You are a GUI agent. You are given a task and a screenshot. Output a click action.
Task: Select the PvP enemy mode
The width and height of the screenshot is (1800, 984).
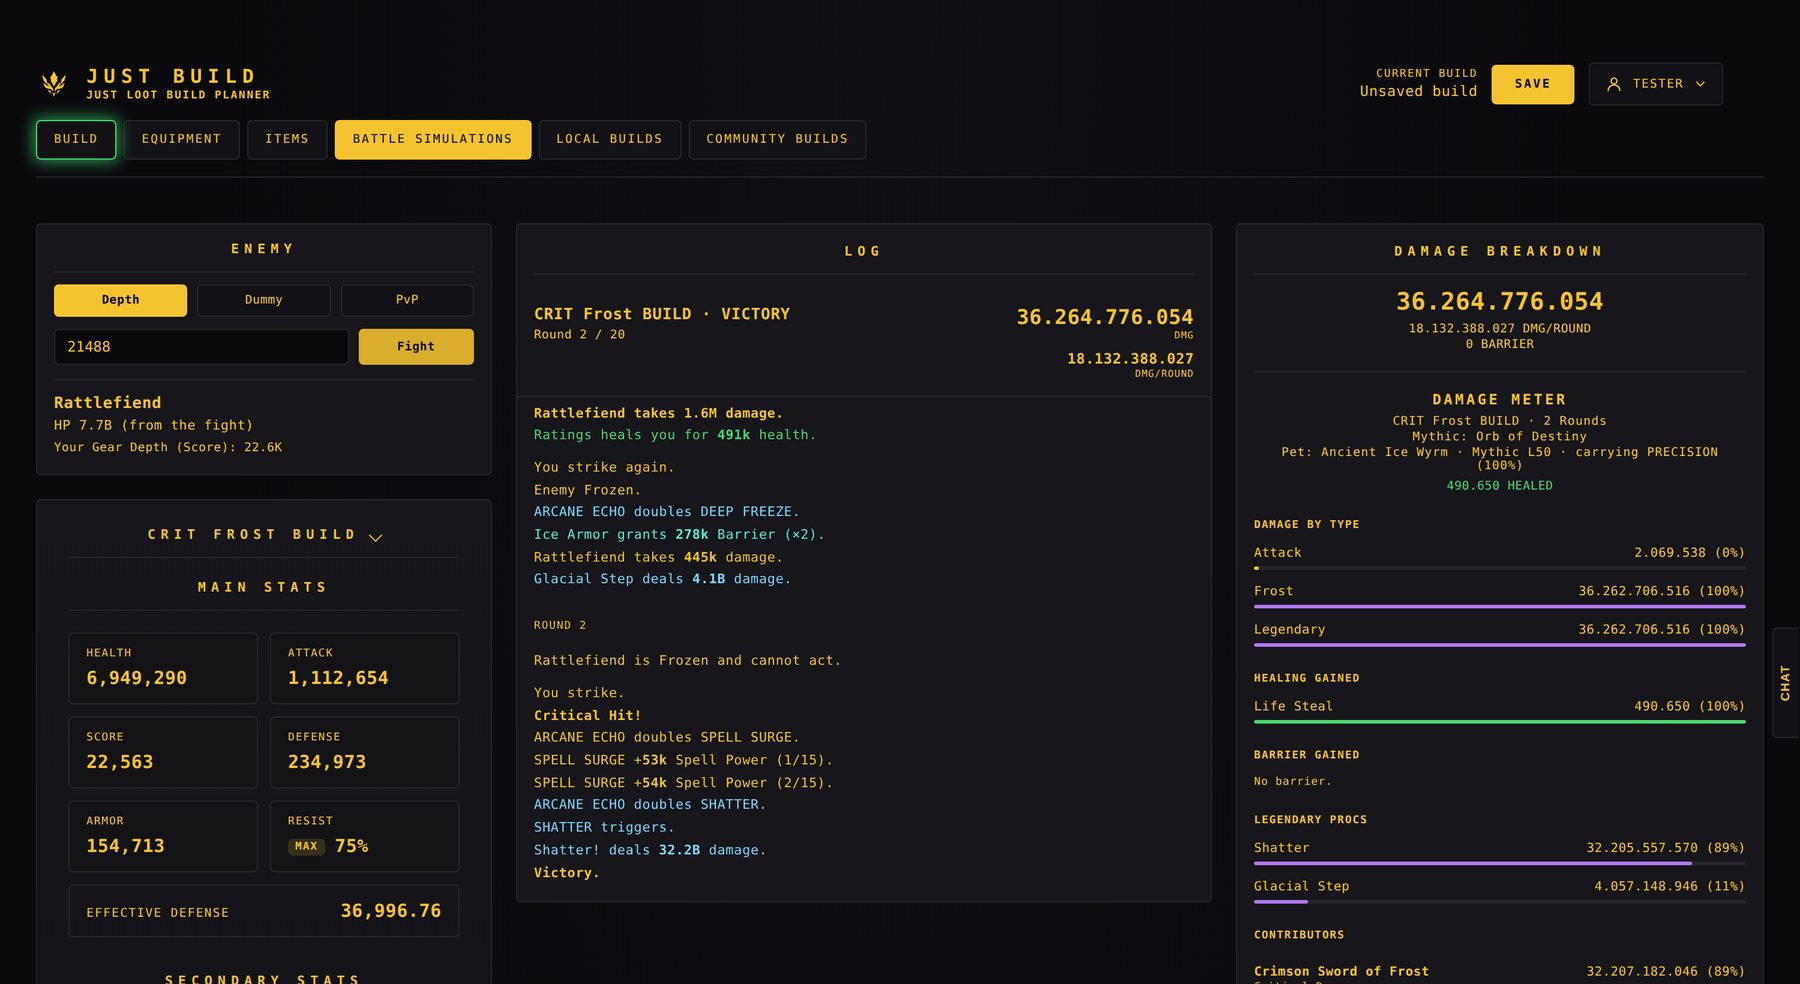click(407, 300)
